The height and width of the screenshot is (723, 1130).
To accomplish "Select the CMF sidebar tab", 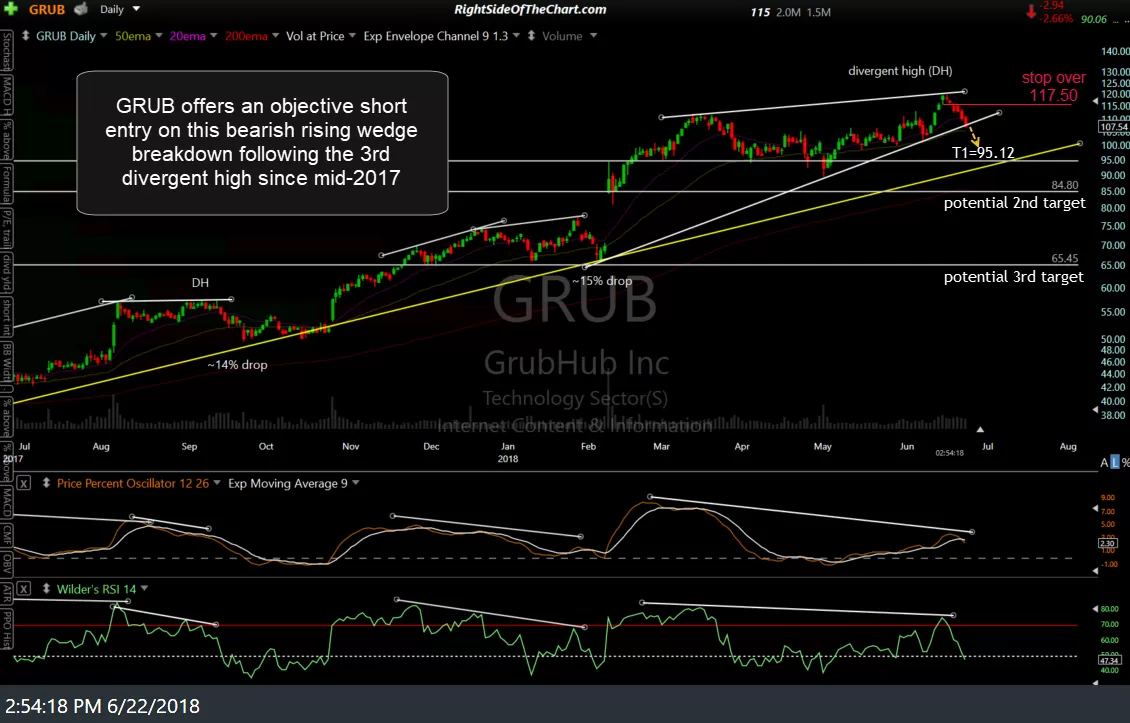I will (x=6, y=534).
